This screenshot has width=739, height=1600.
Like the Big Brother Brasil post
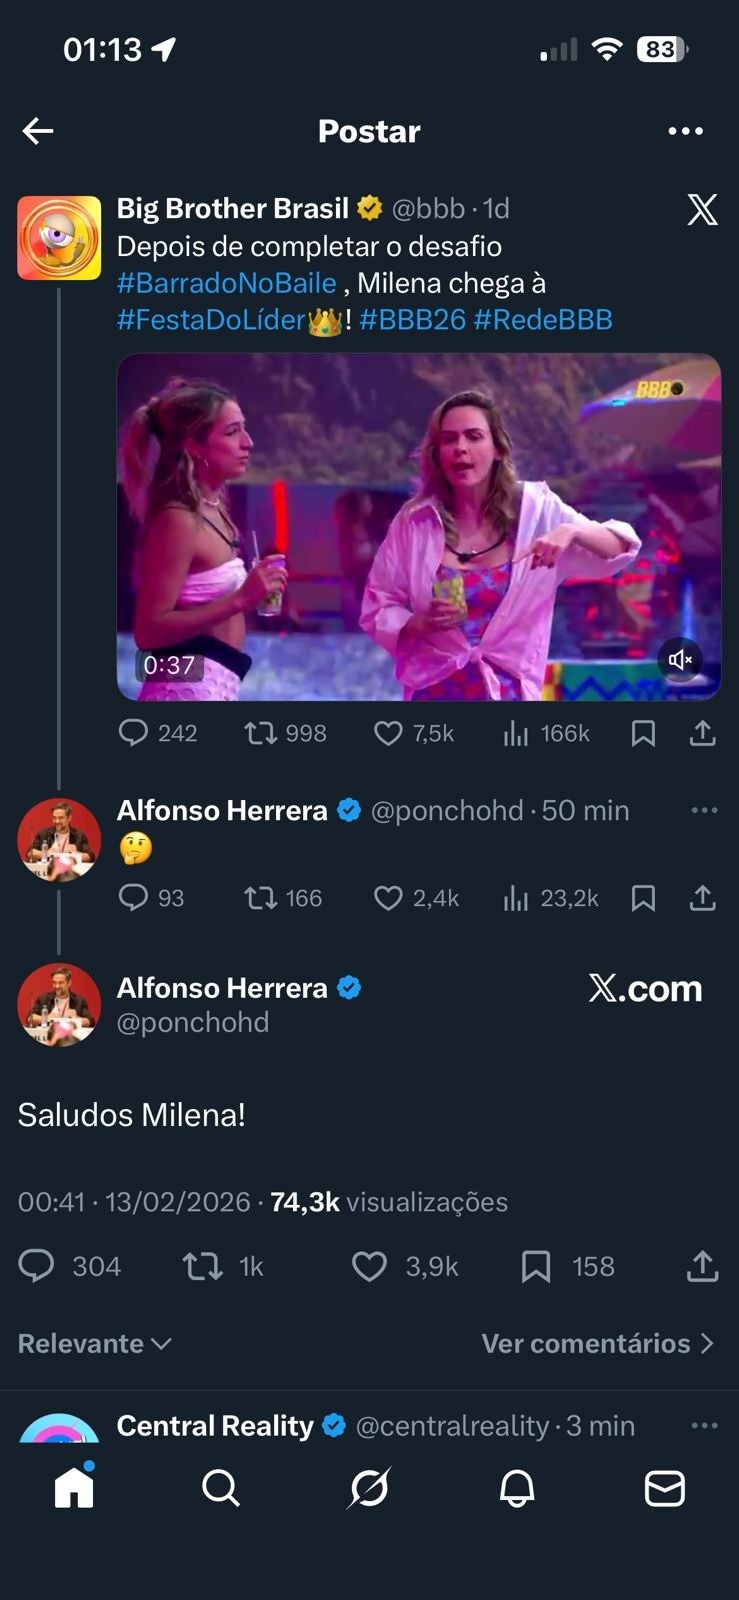pos(388,734)
